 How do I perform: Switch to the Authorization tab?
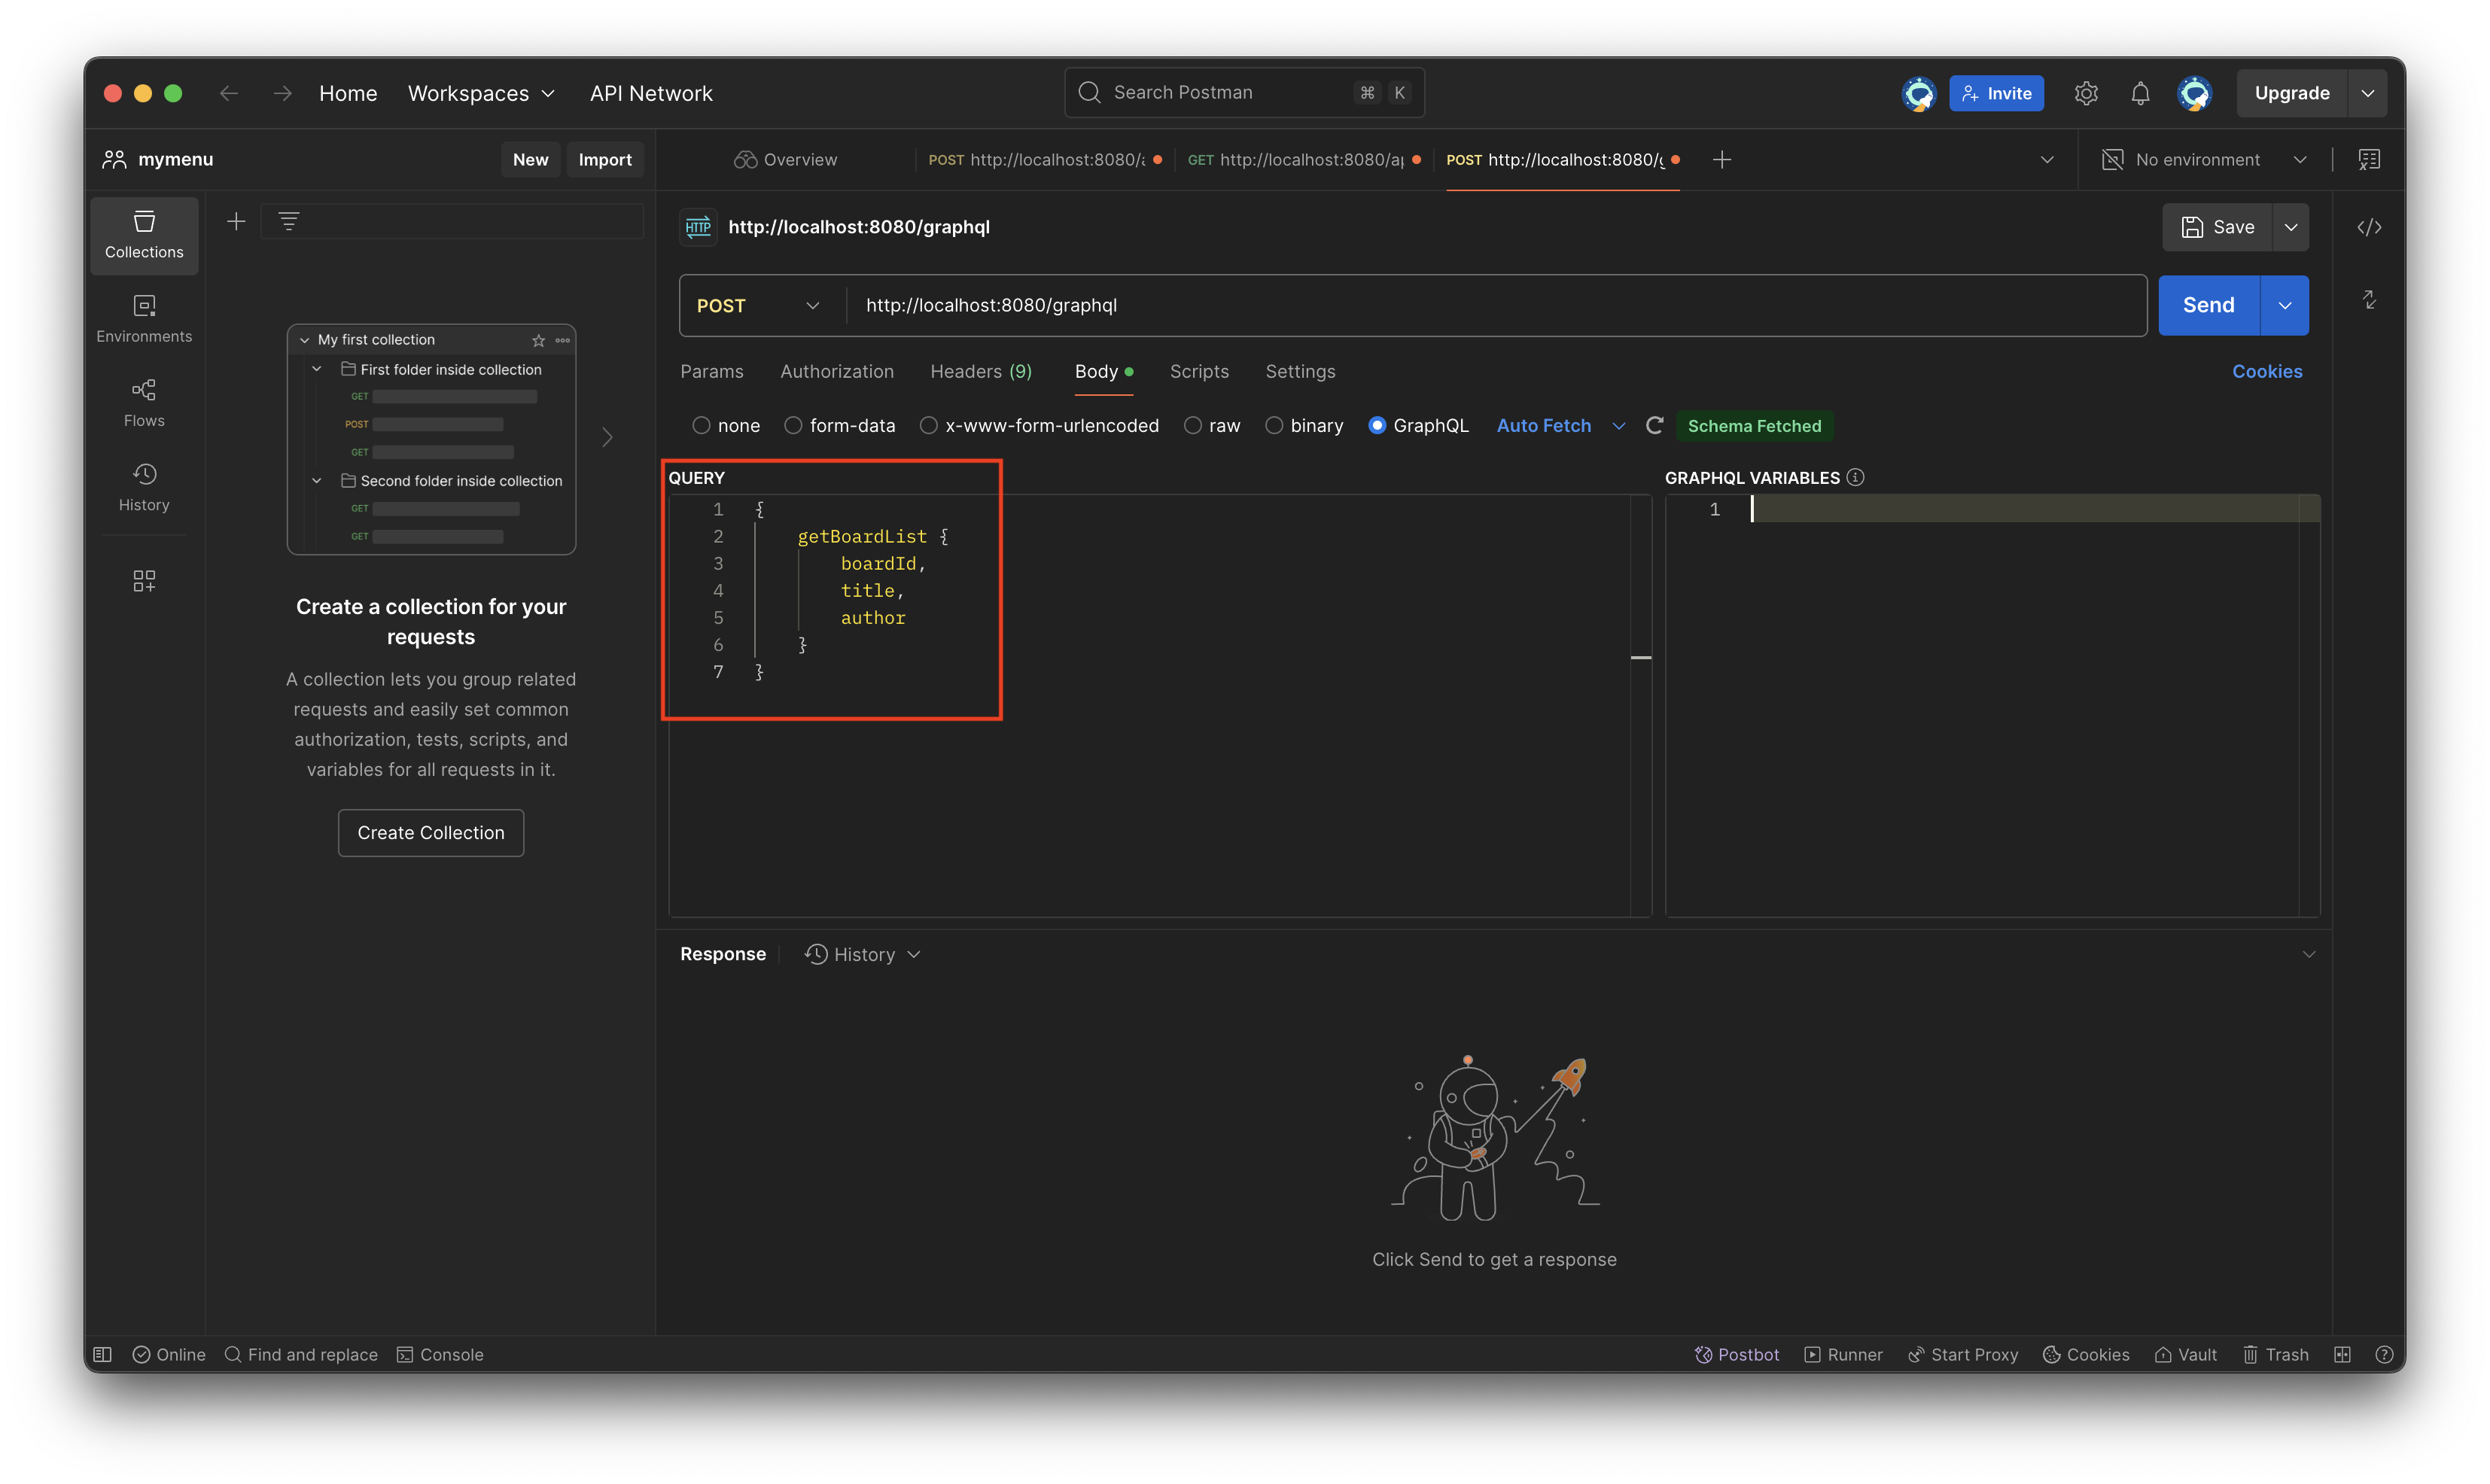pyautogui.click(x=836, y=371)
